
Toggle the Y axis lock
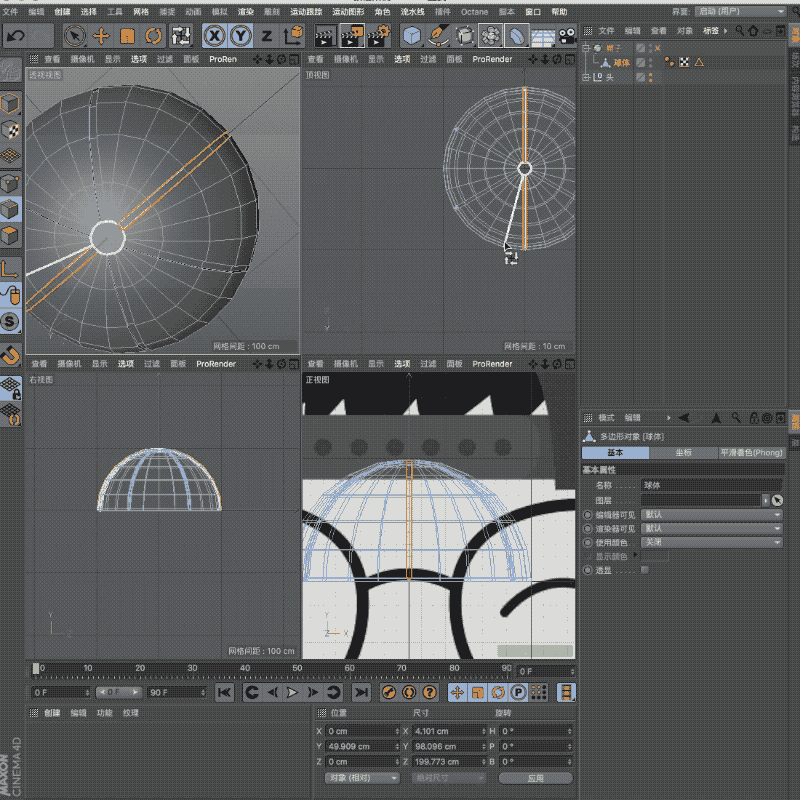240,36
